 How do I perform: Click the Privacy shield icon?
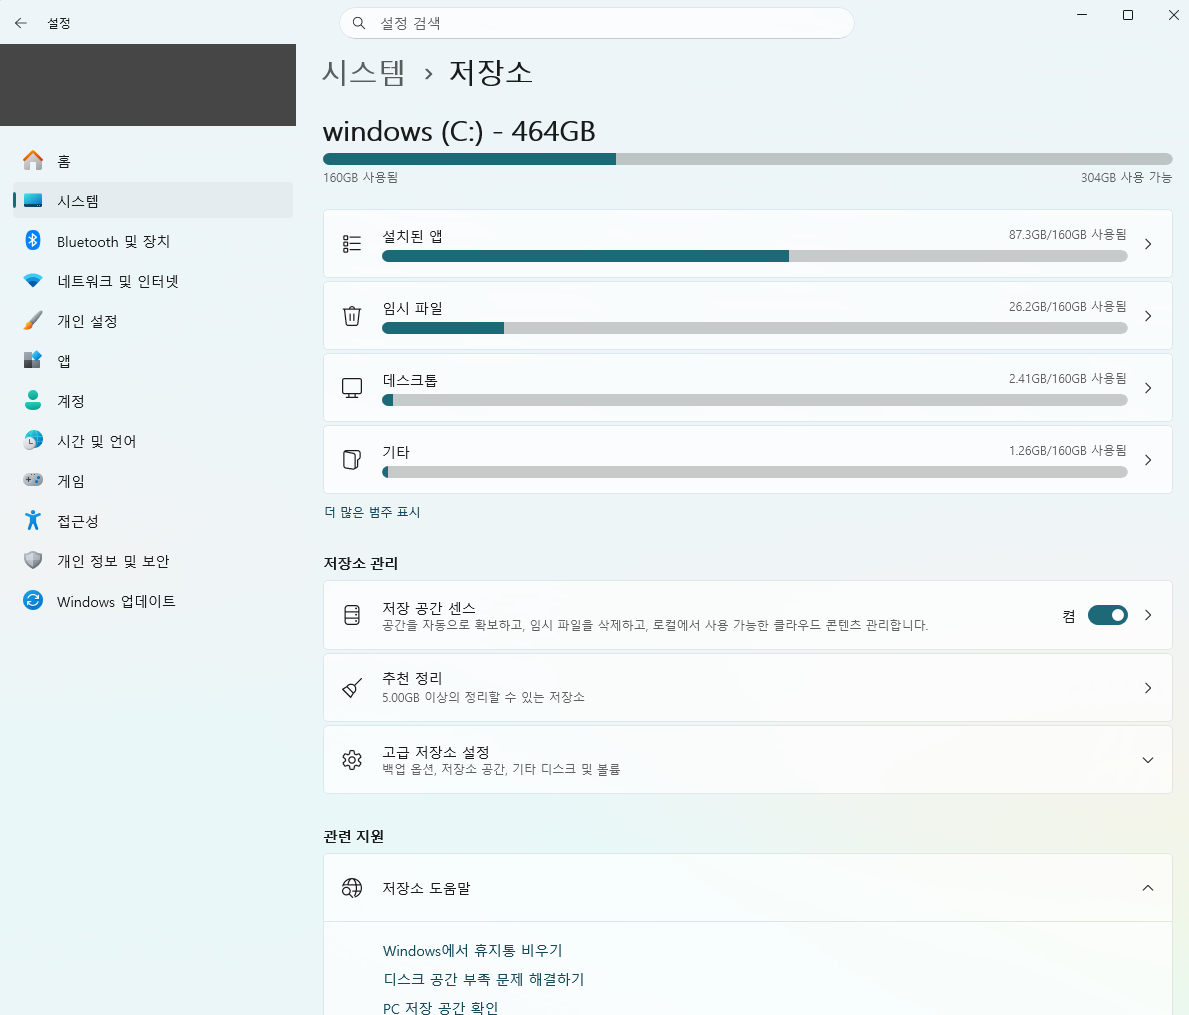click(x=33, y=560)
